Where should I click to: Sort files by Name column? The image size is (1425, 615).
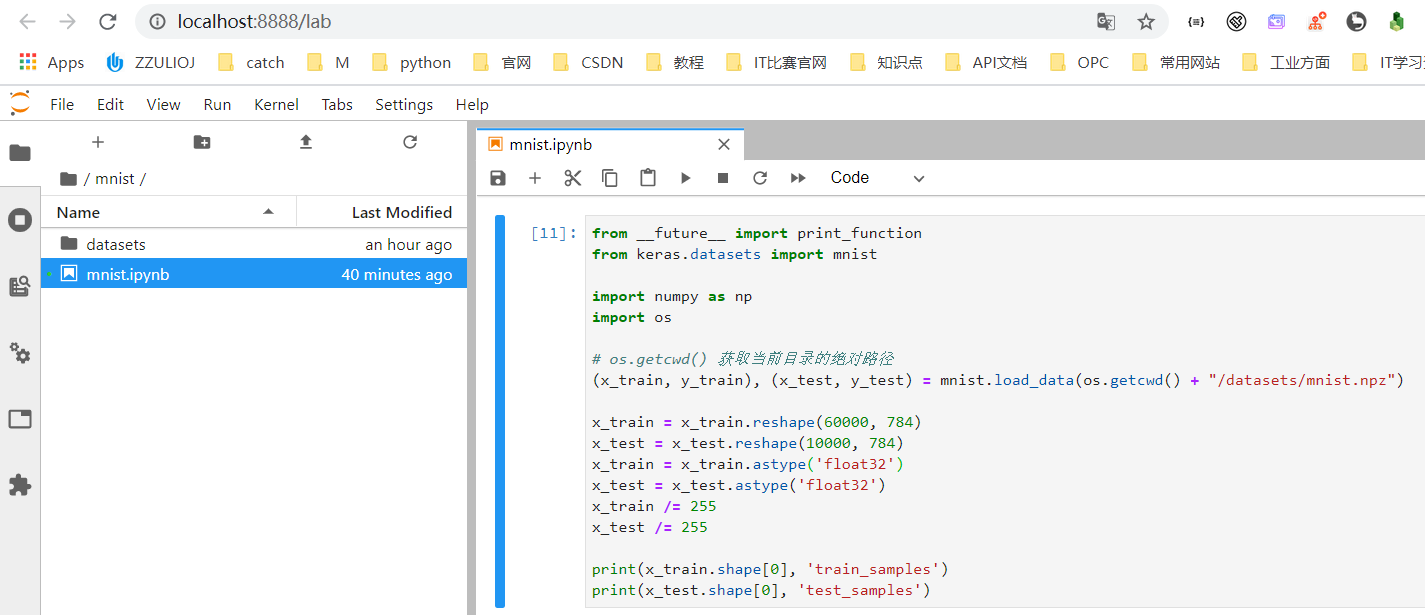(168, 212)
